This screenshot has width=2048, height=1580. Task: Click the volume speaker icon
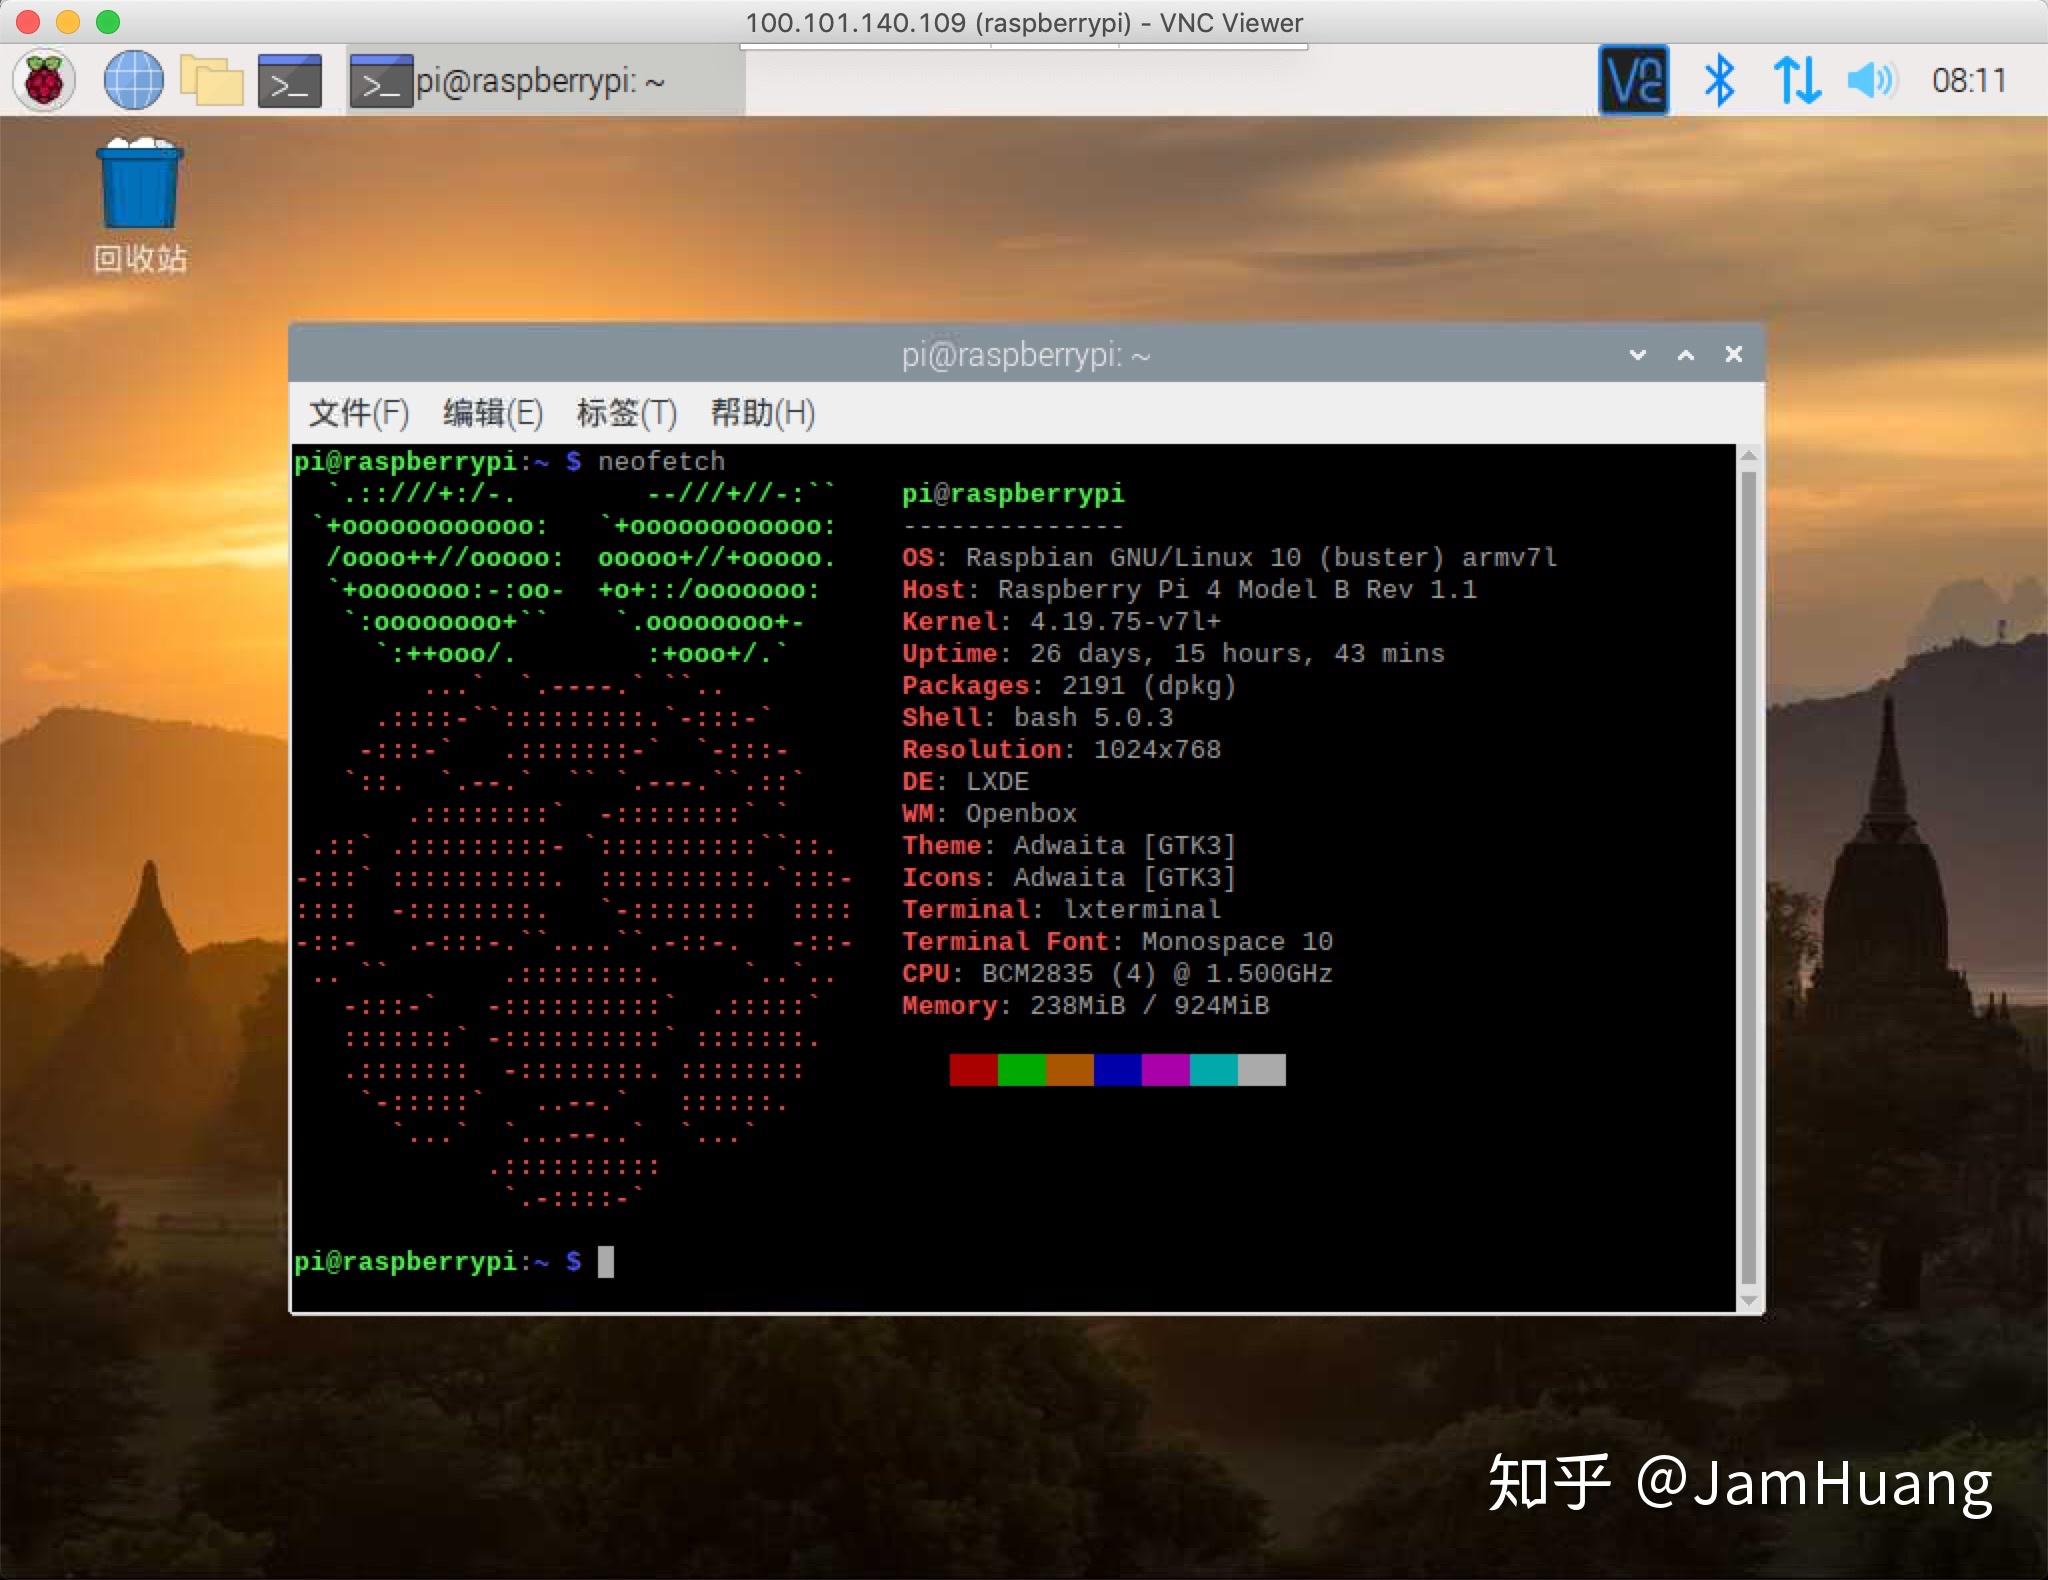click(x=1871, y=80)
